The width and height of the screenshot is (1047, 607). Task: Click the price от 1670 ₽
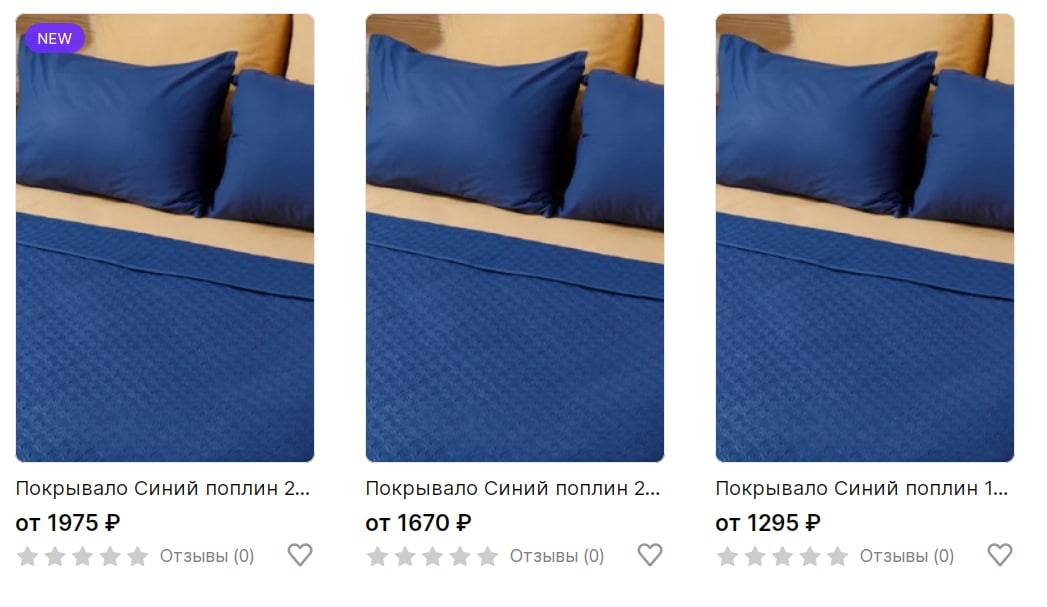419,523
